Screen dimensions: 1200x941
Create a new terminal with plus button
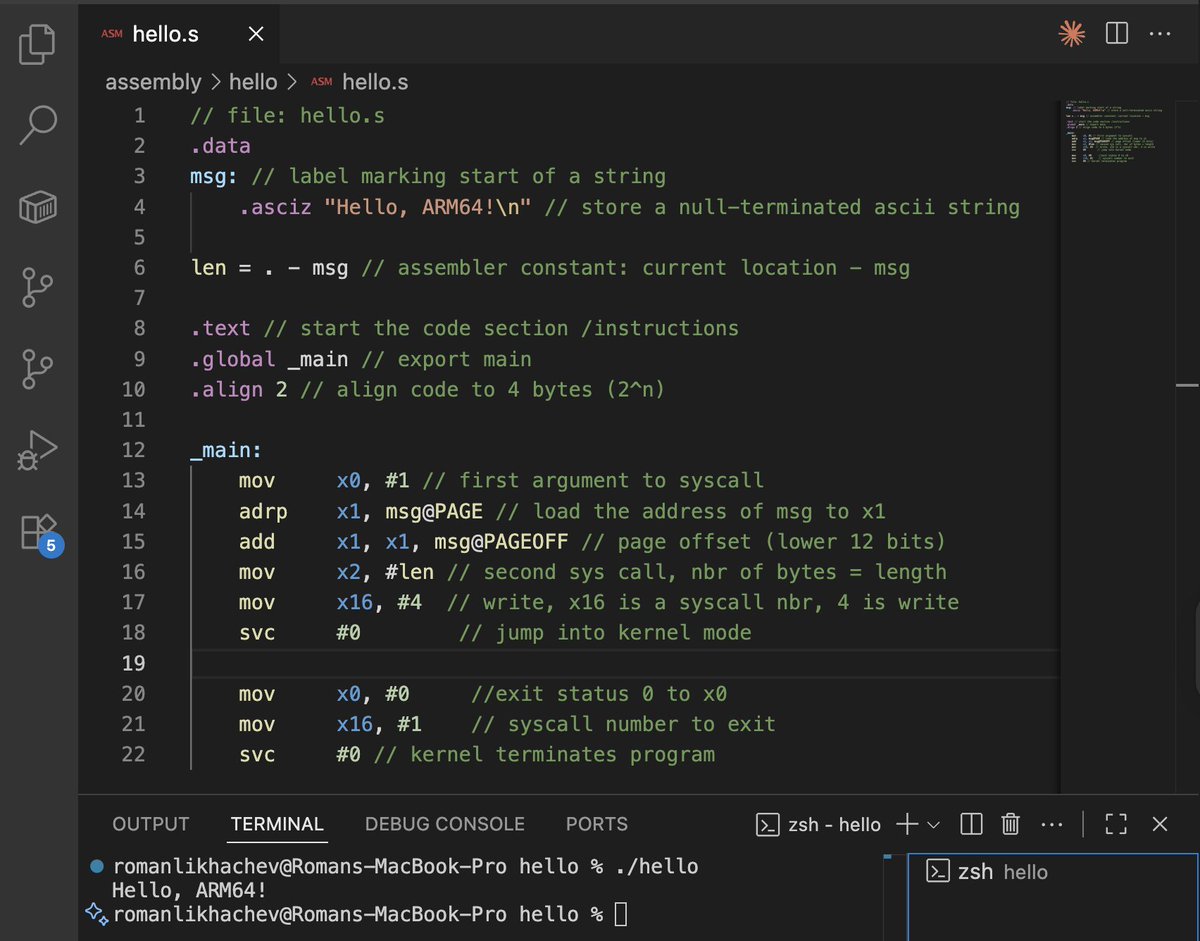907,824
